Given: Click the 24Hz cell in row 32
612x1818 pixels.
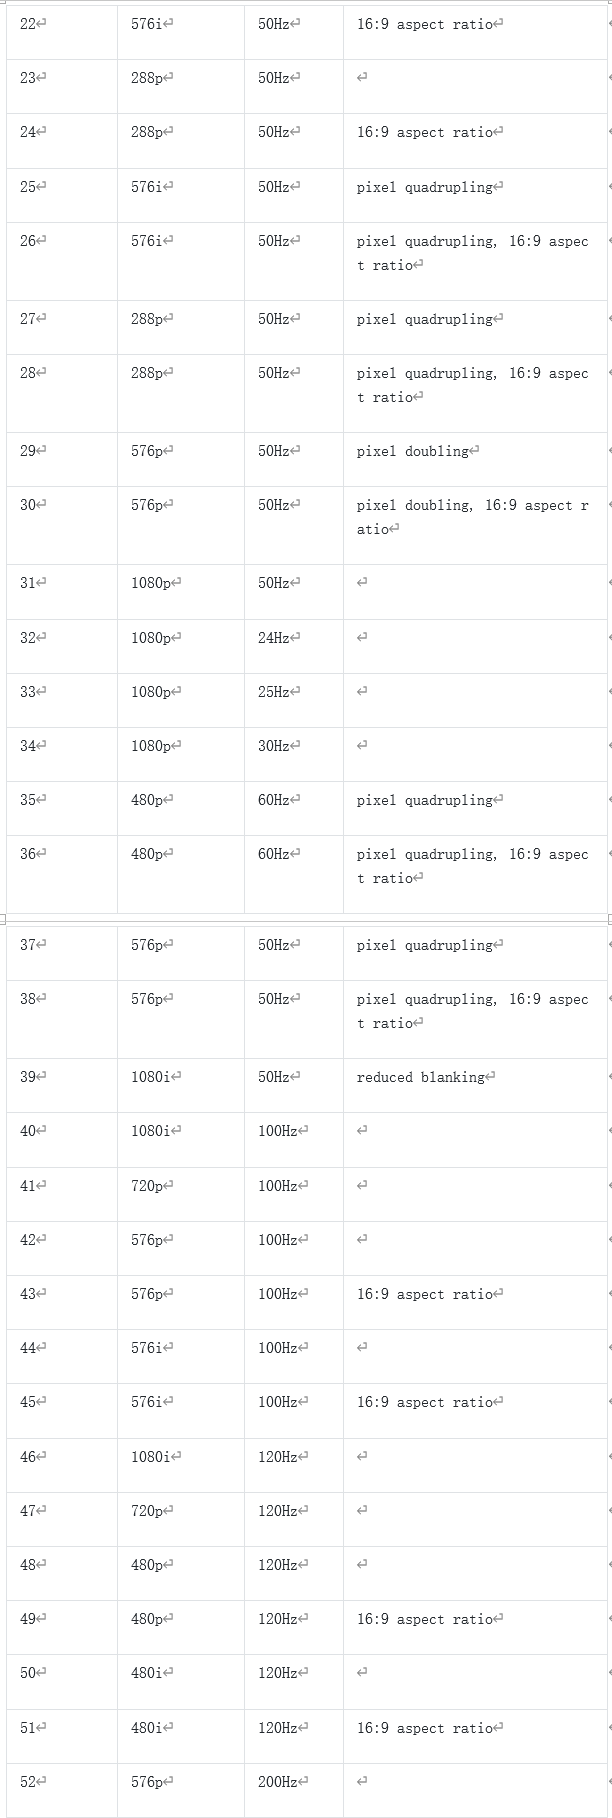Looking at the screenshot, I should click(294, 646).
